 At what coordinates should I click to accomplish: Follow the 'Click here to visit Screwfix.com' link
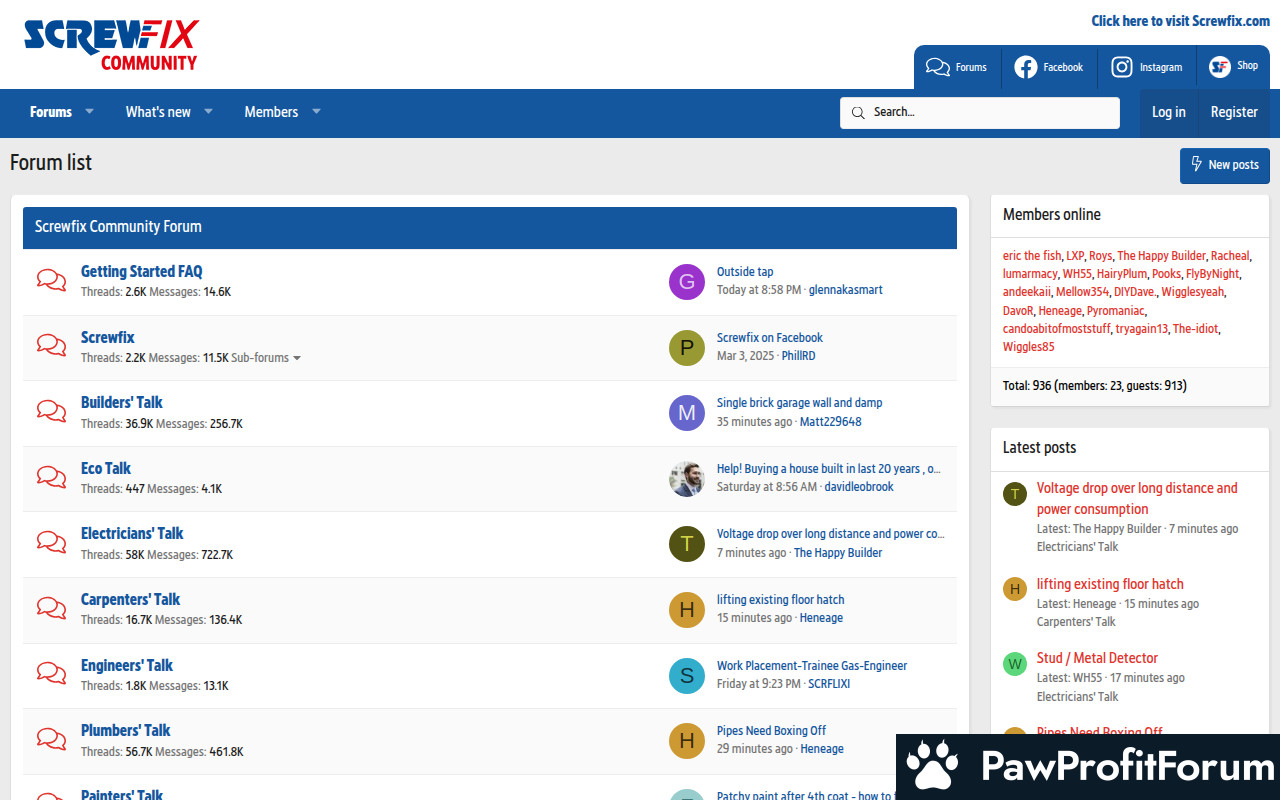click(1181, 21)
